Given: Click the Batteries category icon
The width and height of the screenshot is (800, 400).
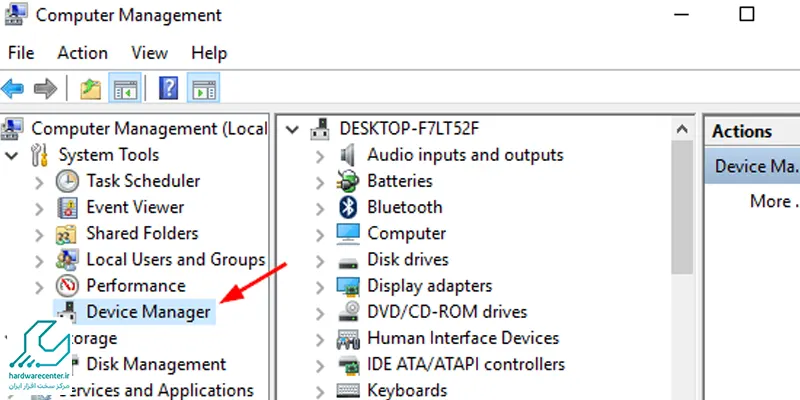Looking at the screenshot, I should [348, 181].
